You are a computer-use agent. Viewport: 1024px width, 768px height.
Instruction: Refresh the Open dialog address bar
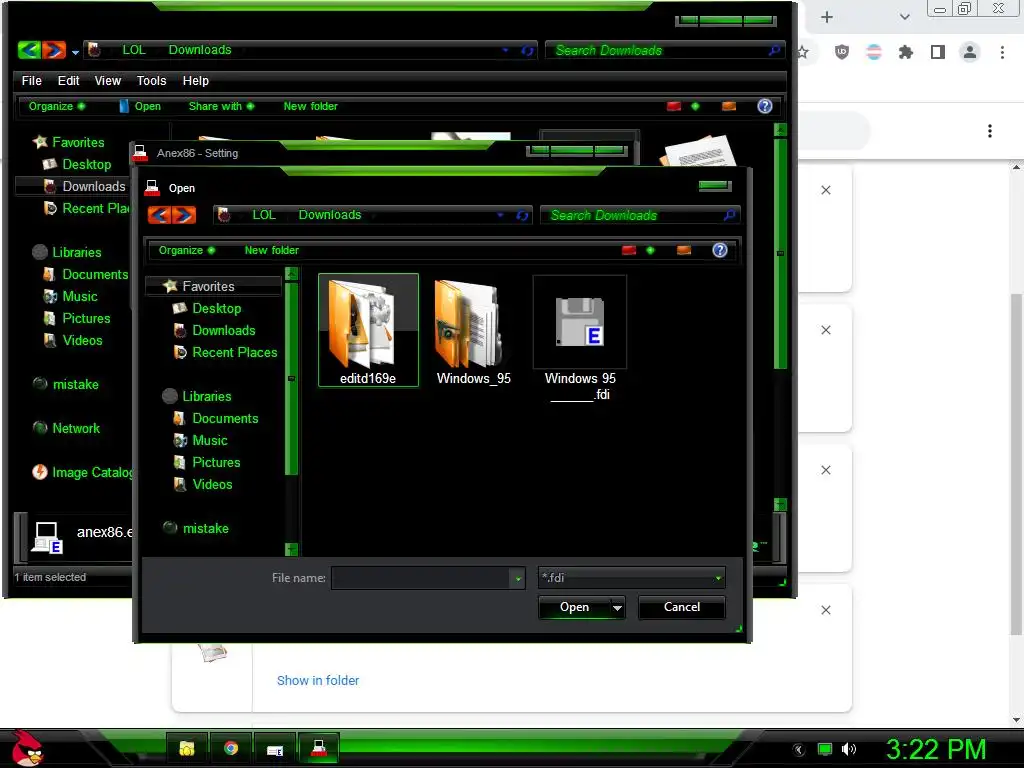tap(522, 216)
